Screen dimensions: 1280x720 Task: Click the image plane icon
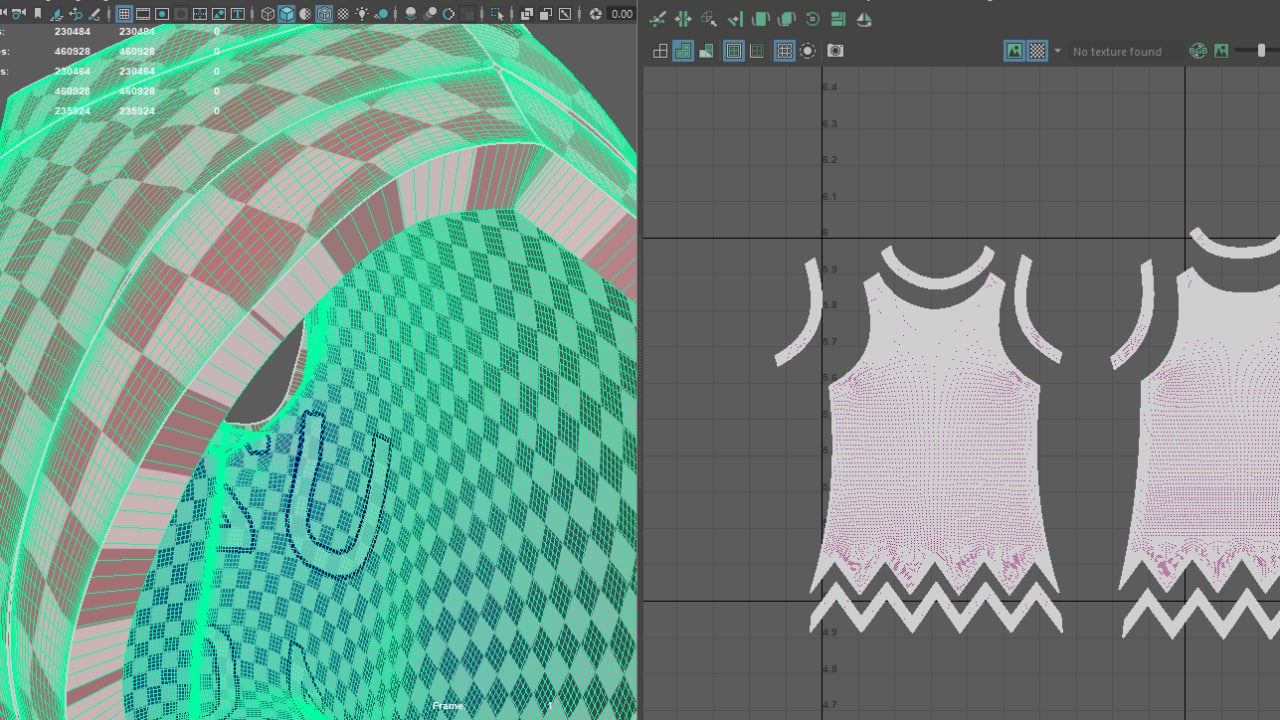click(x=56, y=14)
